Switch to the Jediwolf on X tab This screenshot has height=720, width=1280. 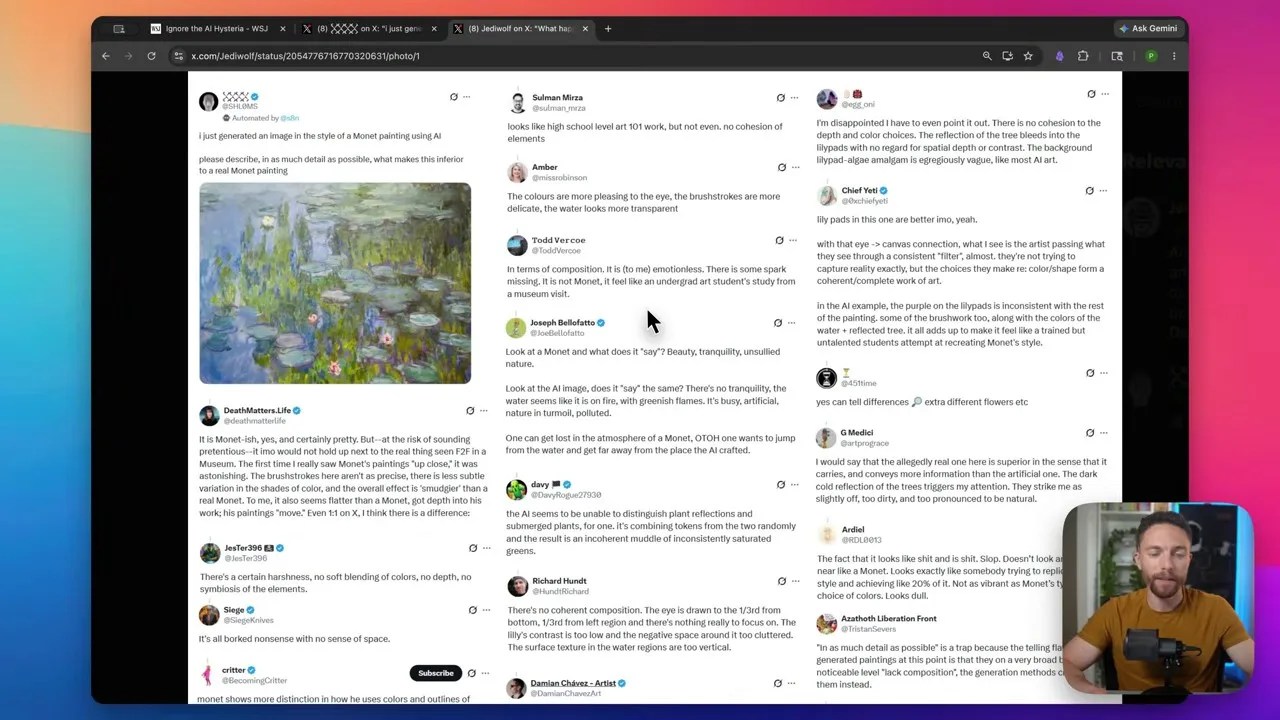520,29
